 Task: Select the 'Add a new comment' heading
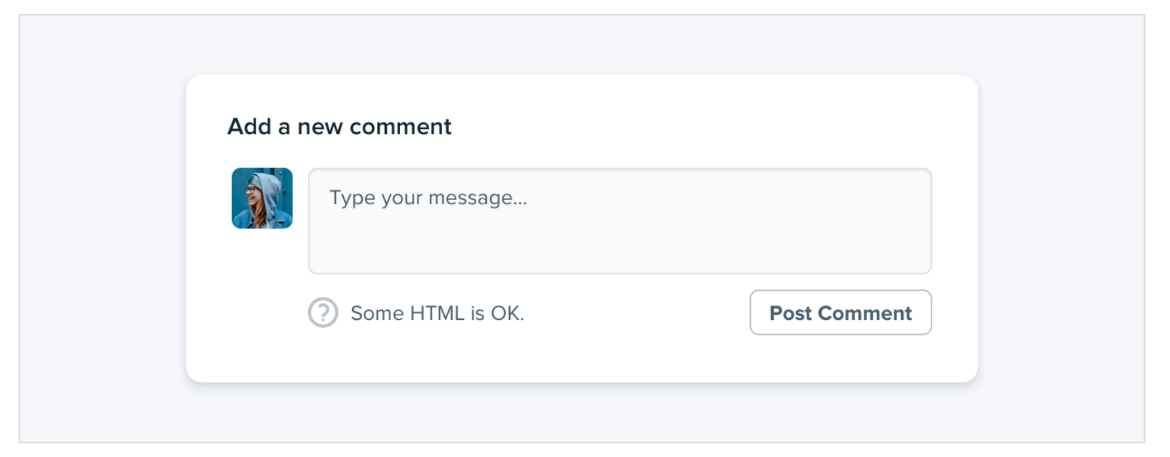[340, 127]
